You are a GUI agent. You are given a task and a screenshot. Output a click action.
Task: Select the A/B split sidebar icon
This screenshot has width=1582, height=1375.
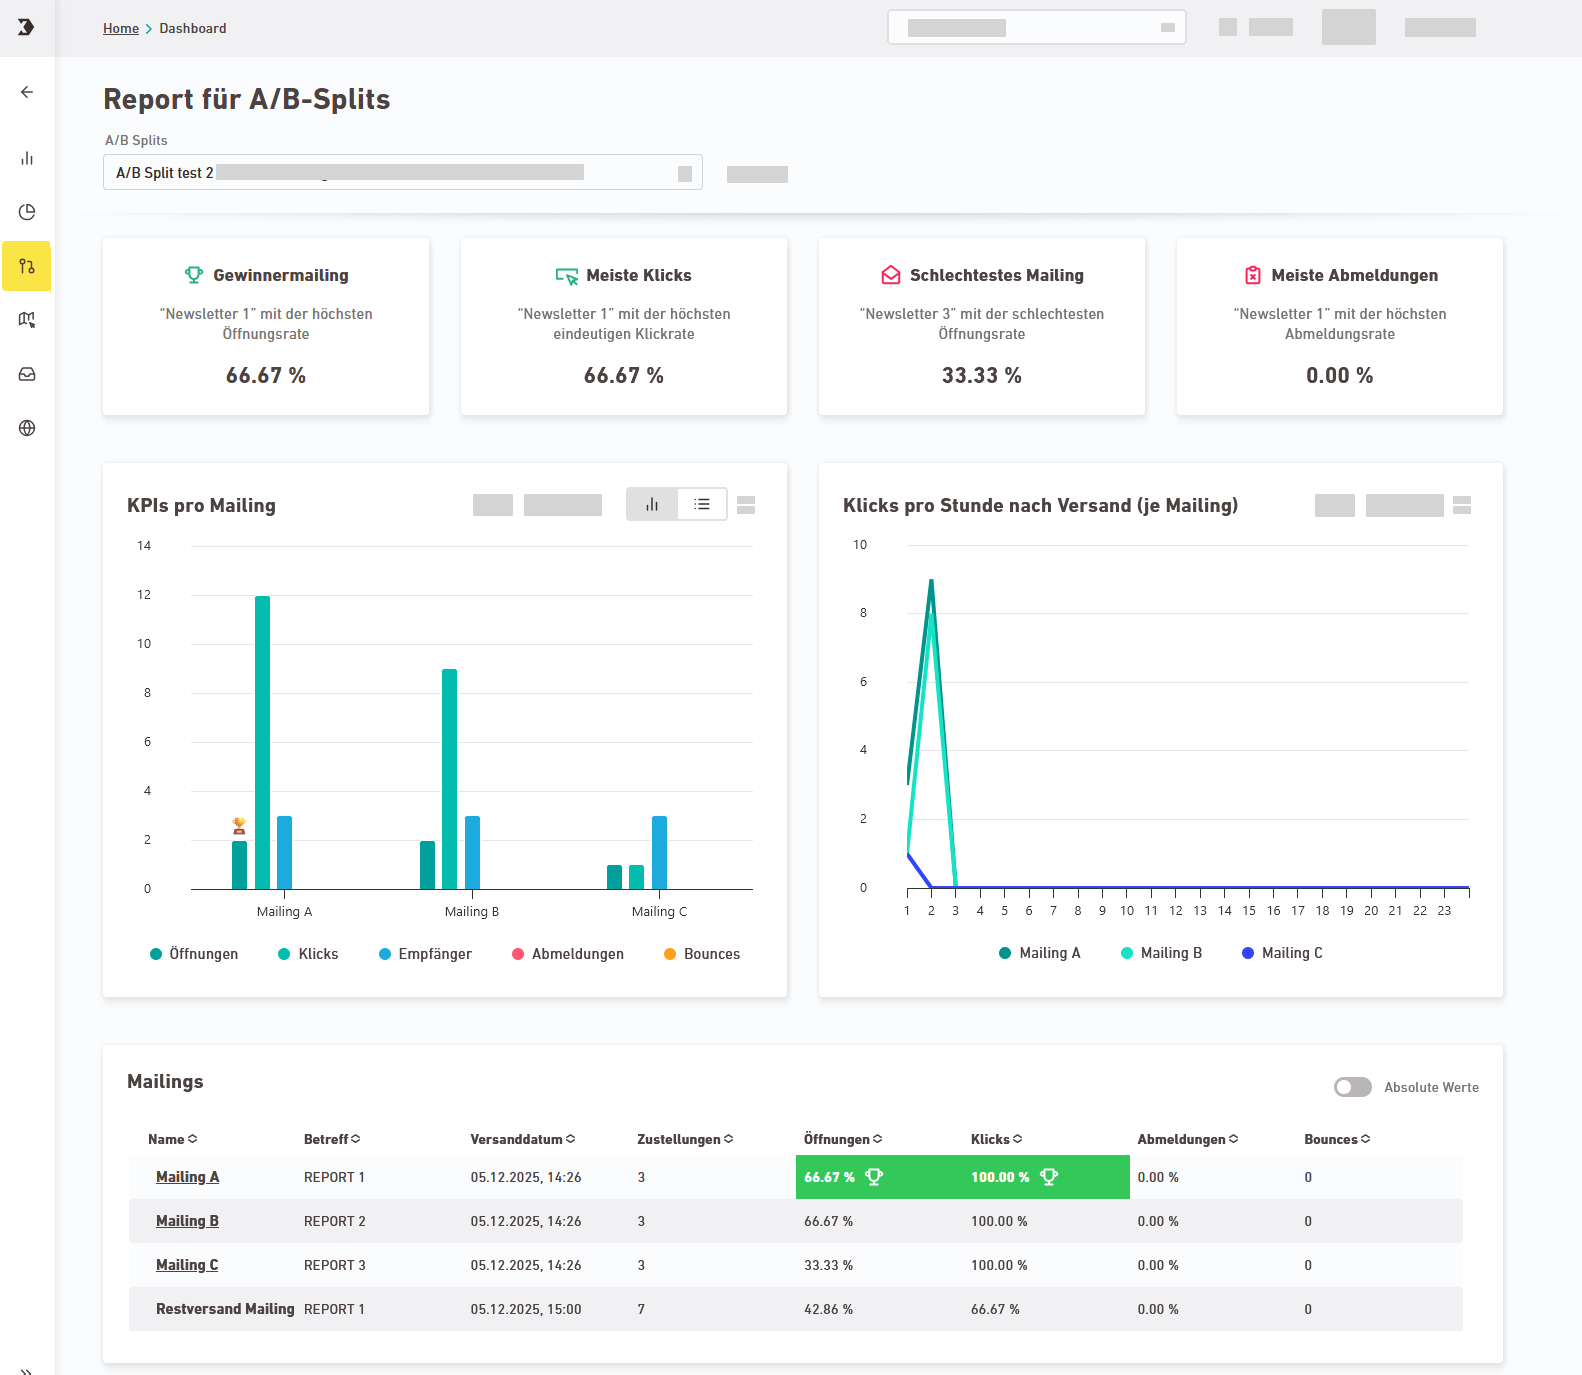(x=27, y=266)
